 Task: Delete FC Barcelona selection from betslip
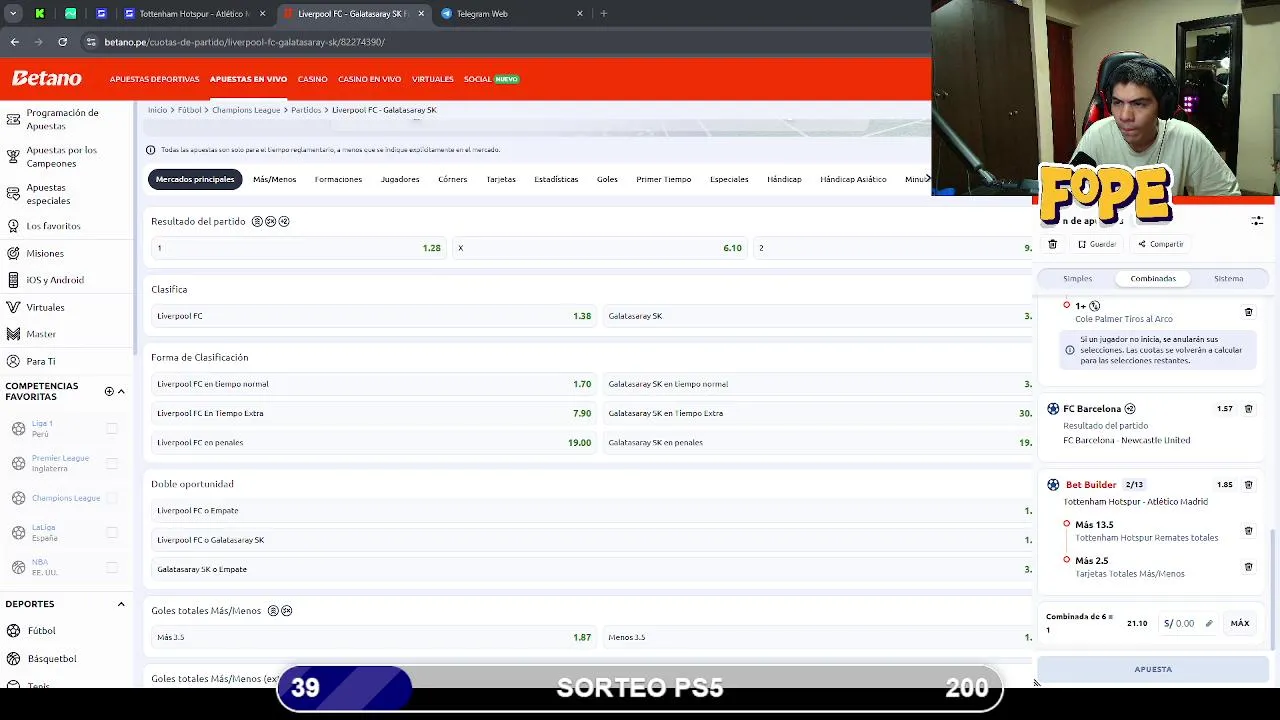pyautogui.click(x=1248, y=409)
